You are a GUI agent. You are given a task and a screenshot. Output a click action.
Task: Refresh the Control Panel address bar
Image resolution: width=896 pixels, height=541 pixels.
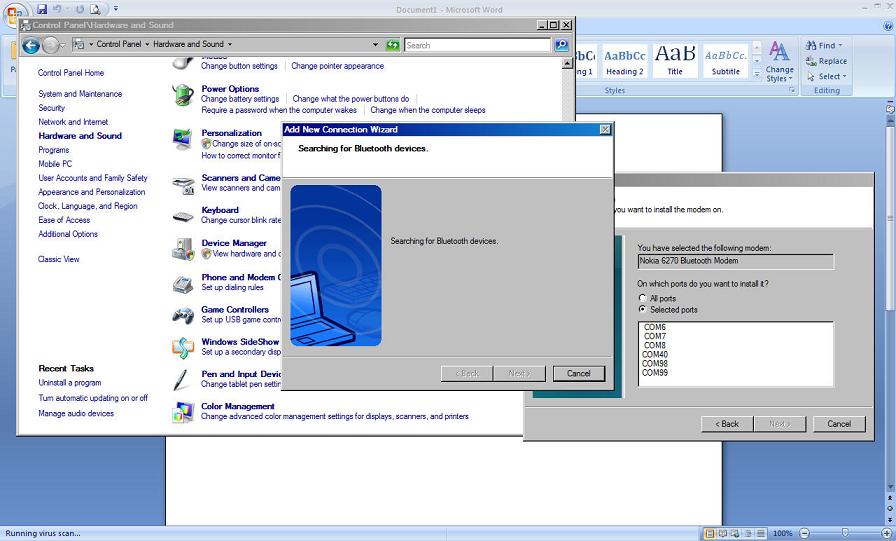(x=392, y=45)
